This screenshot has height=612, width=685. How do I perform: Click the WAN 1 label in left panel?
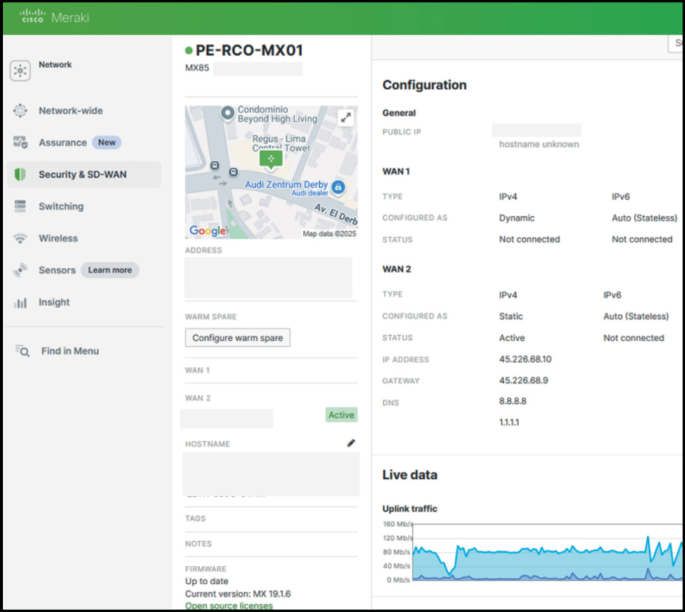tap(197, 370)
